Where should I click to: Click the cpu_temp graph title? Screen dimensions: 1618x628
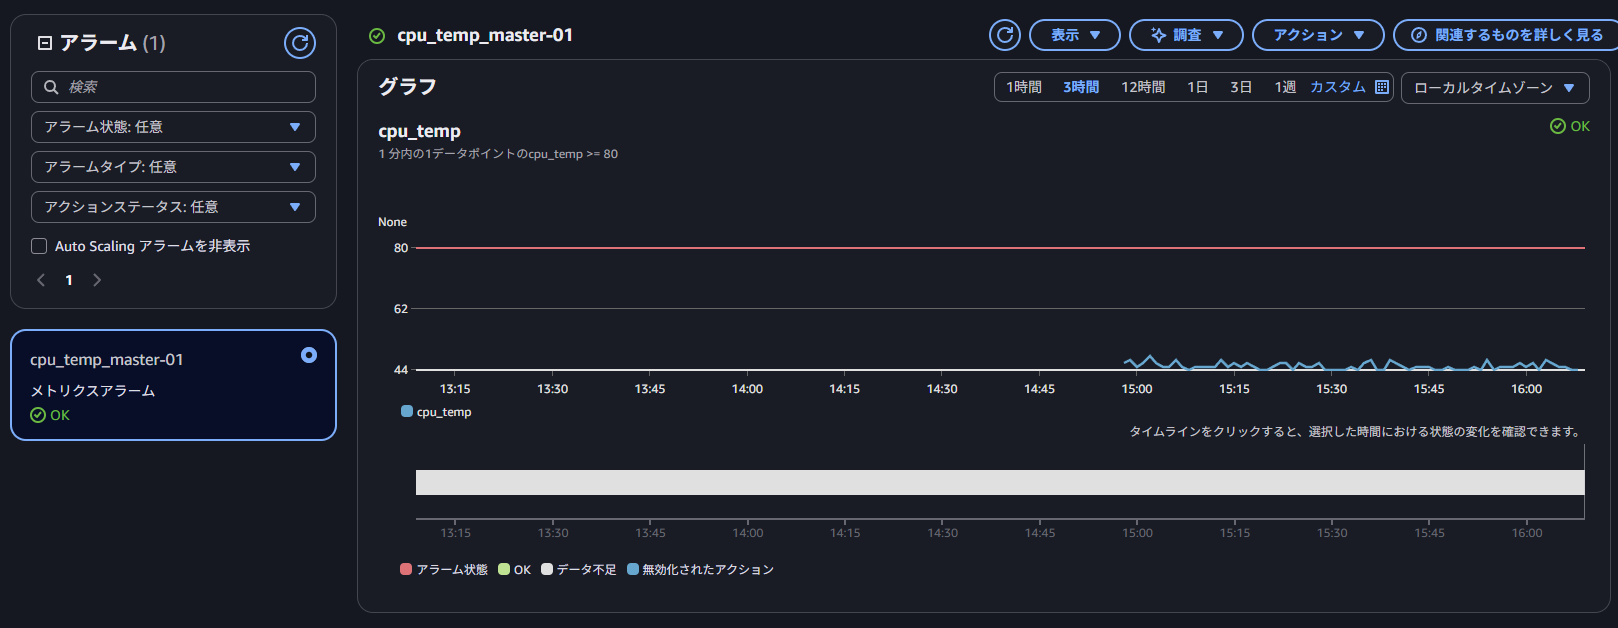click(419, 131)
